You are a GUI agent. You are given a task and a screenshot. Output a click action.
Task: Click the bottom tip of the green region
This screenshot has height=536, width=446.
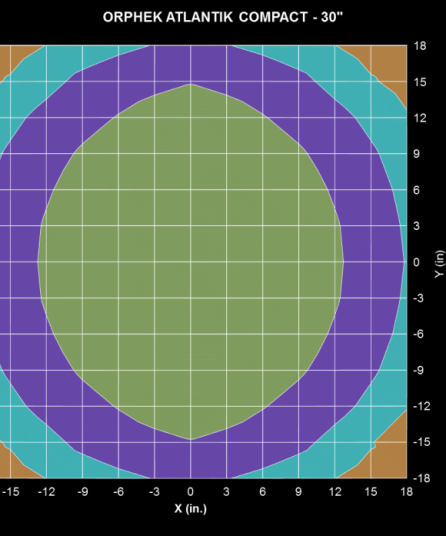pyautogui.click(x=190, y=439)
